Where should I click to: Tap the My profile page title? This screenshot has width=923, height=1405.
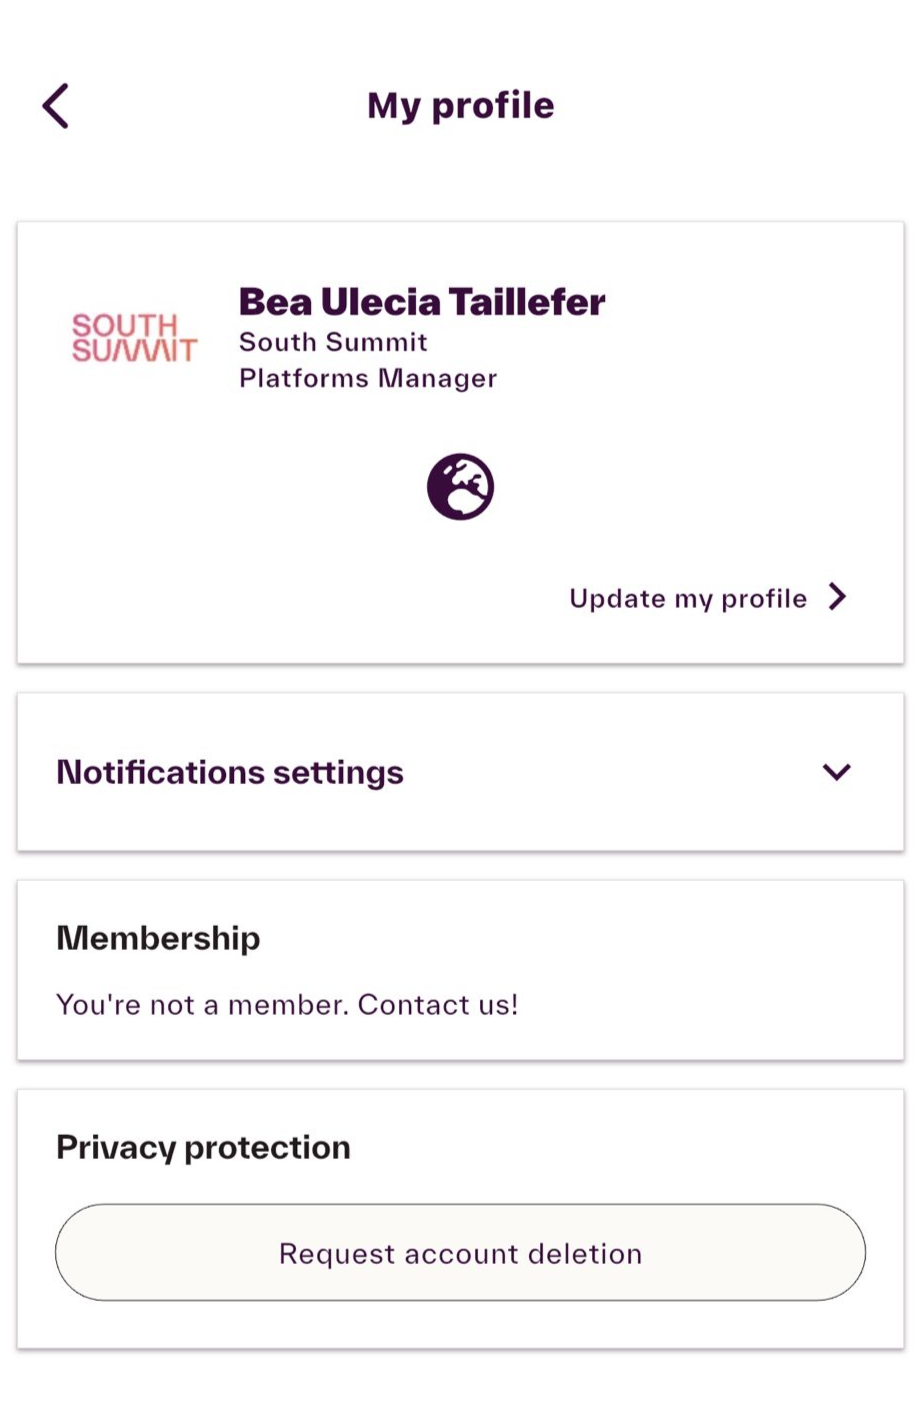pyautogui.click(x=460, y=106)
